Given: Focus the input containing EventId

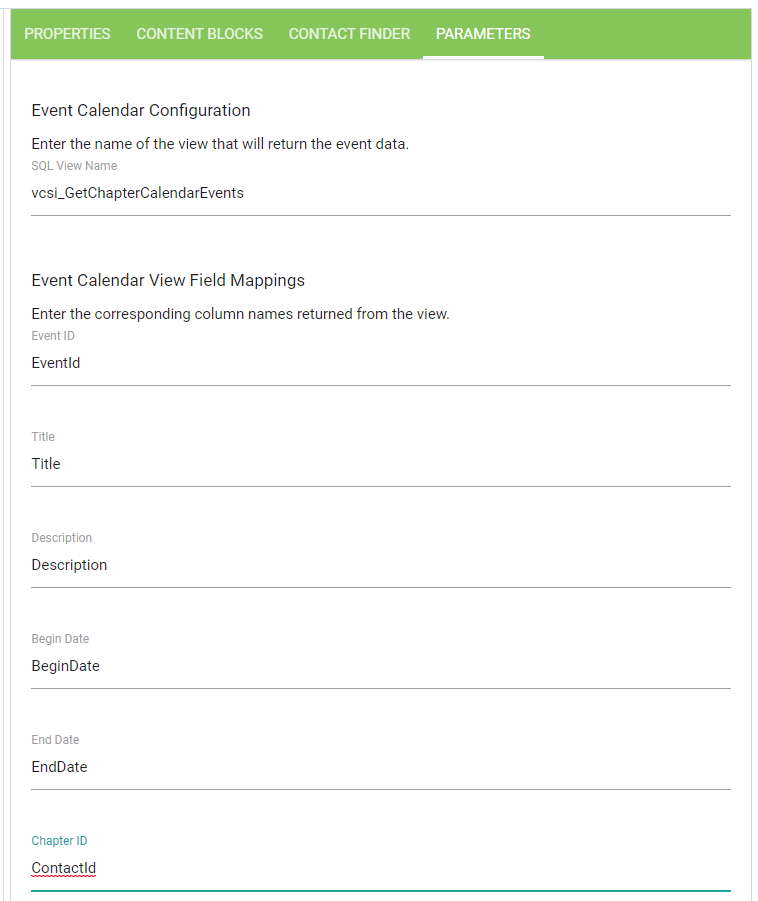Looking at the screenshot, I should [x=380, y=363].
